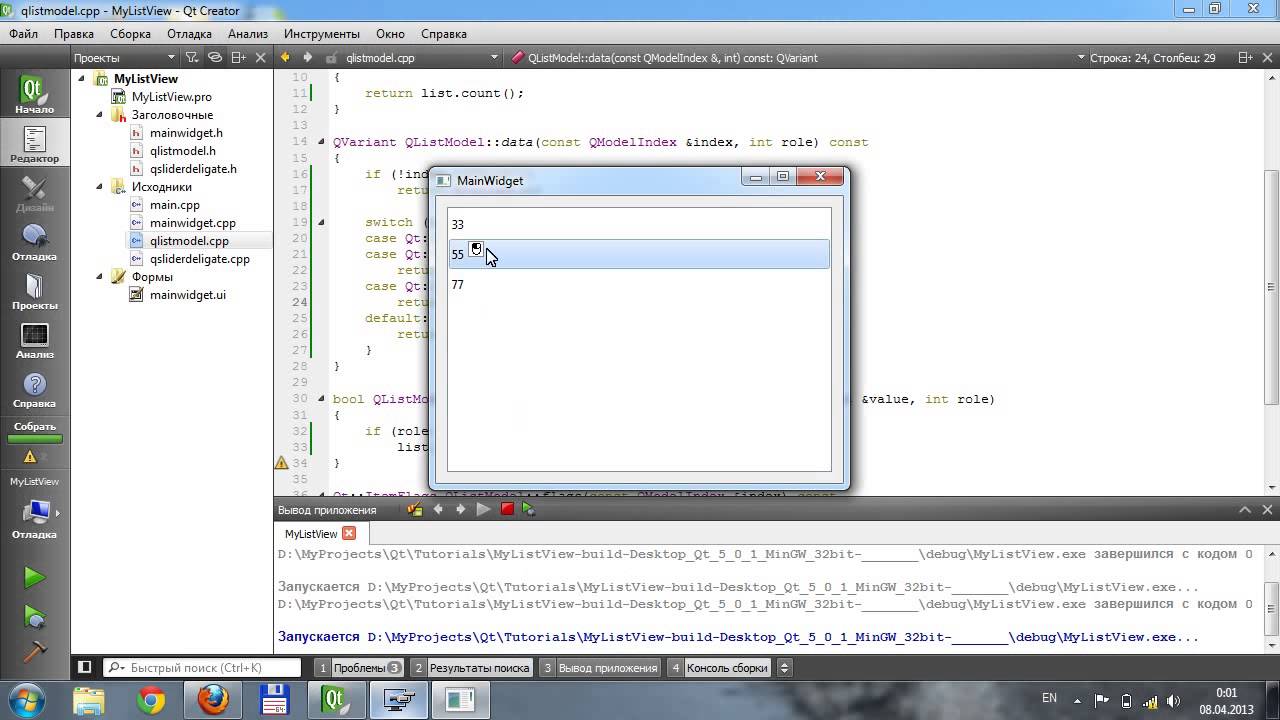
Task: Click the attach-to-application icon in output toolbar
Action: (x=415, y=510)
